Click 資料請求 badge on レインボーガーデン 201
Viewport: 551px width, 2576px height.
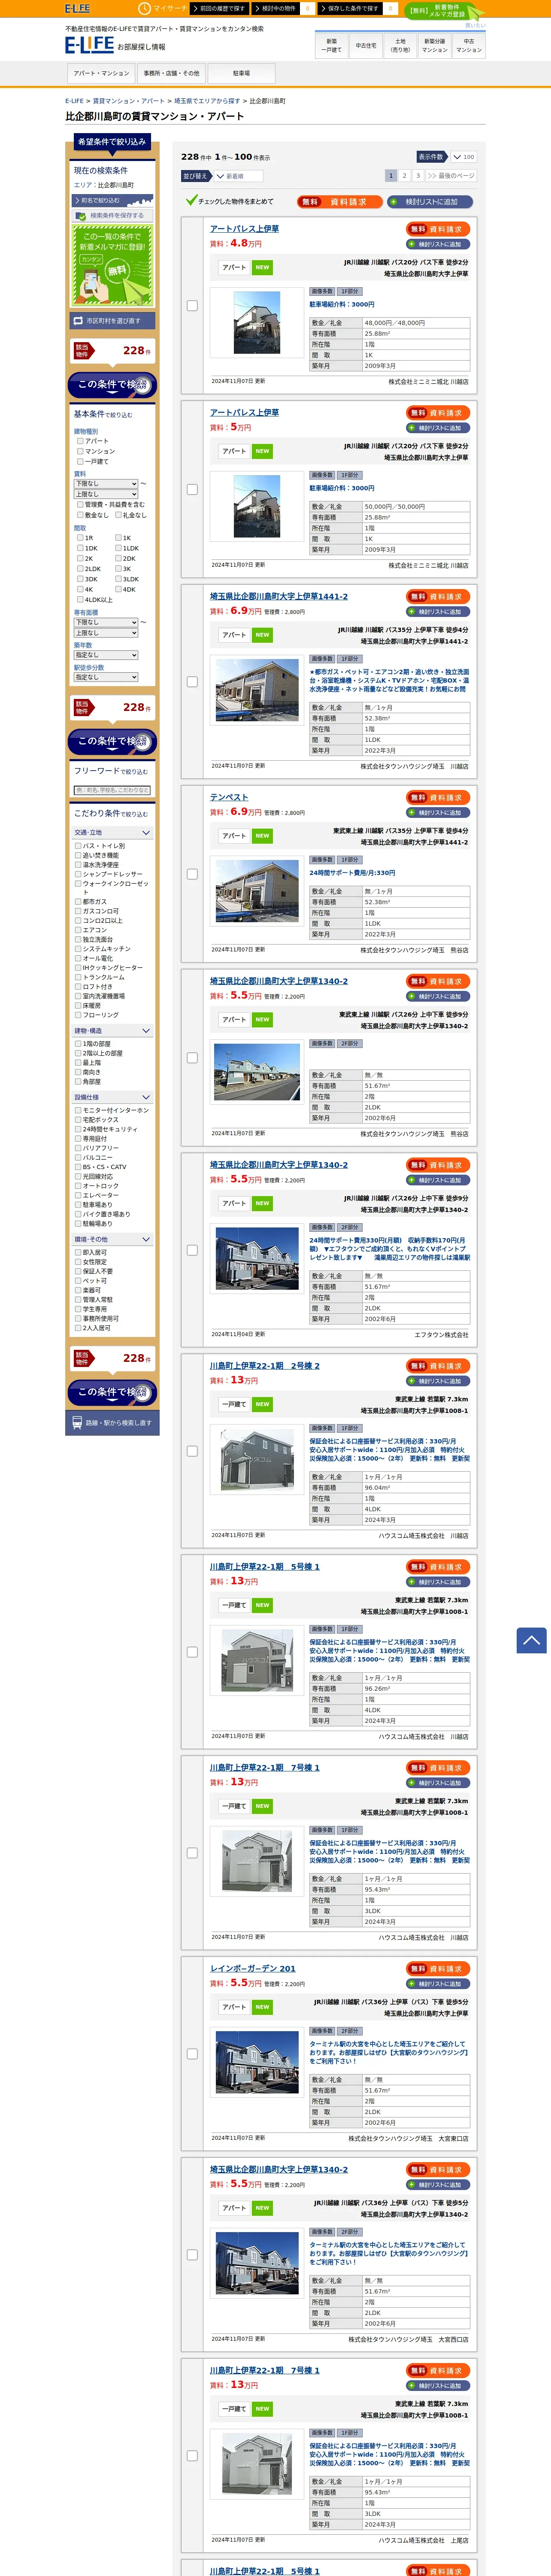[x=438, y=1968]
